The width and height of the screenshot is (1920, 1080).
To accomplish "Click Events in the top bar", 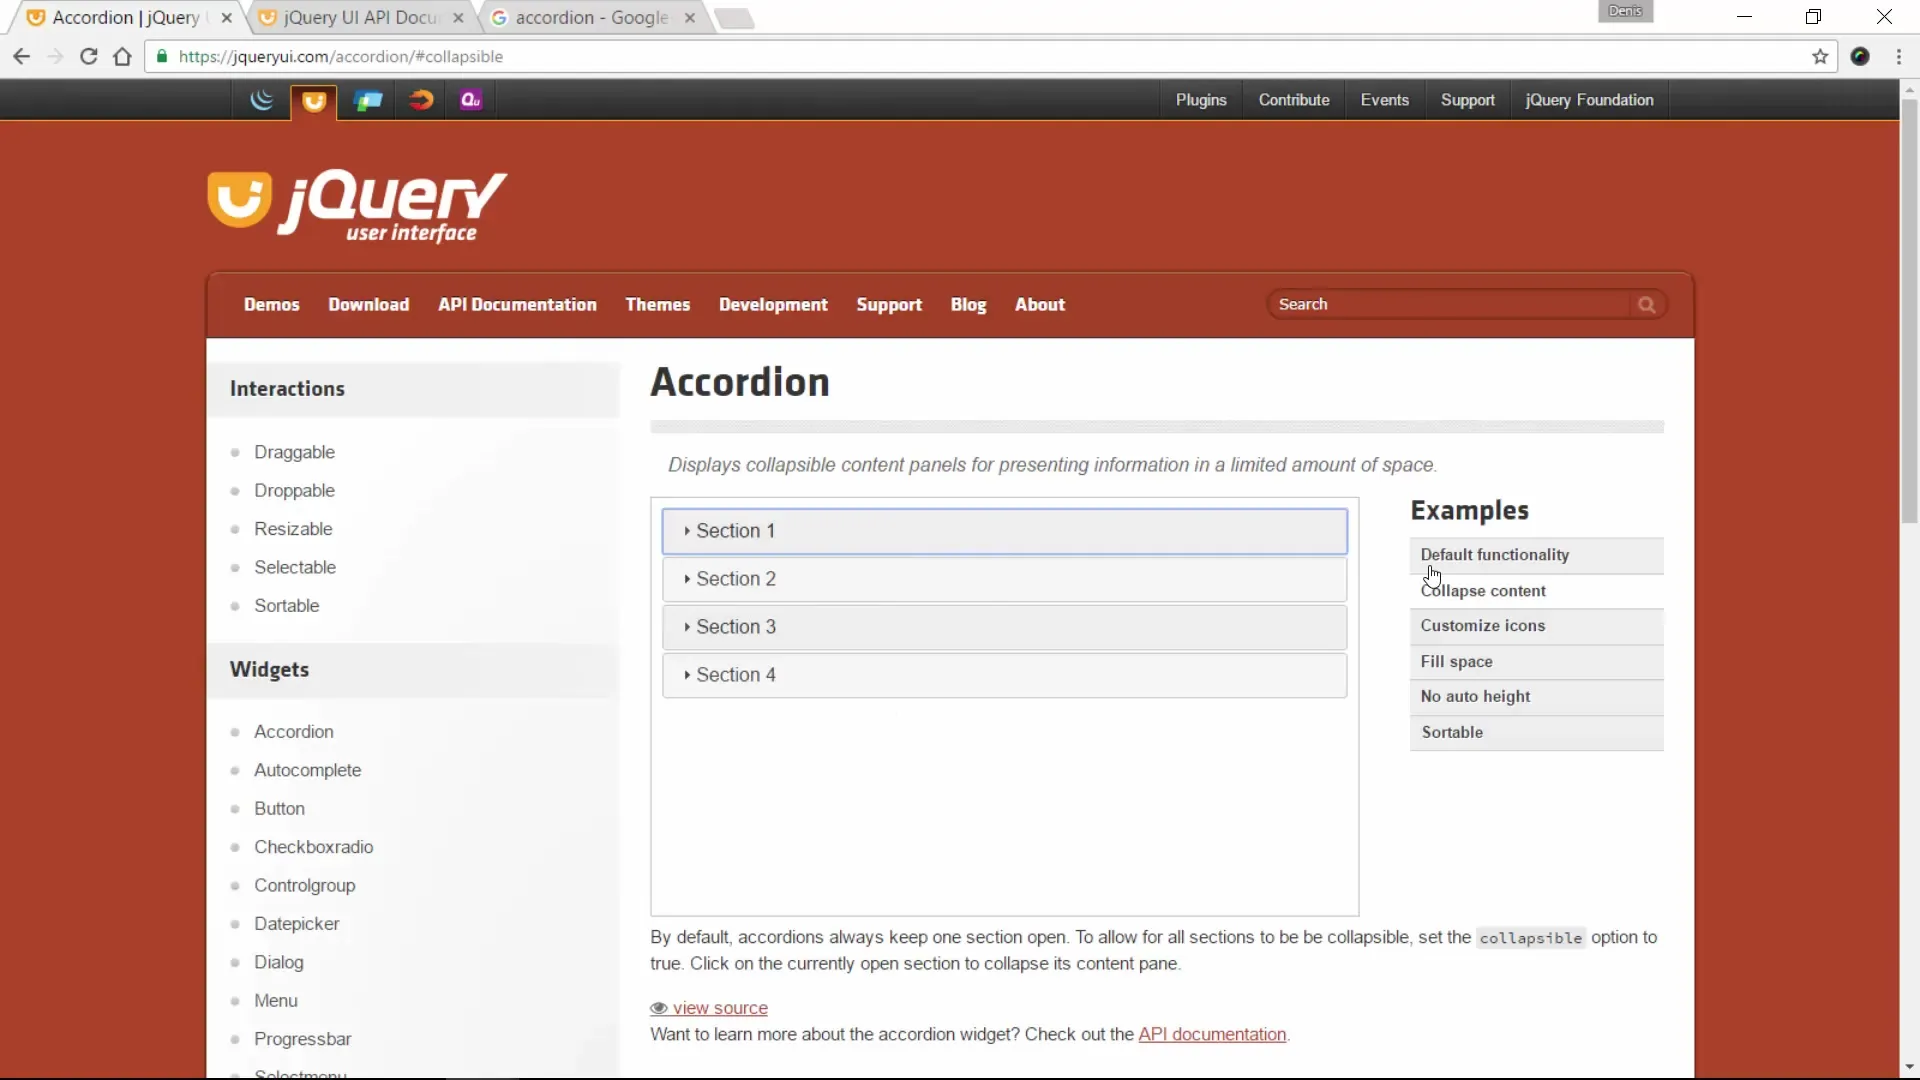I will 1384,100.
